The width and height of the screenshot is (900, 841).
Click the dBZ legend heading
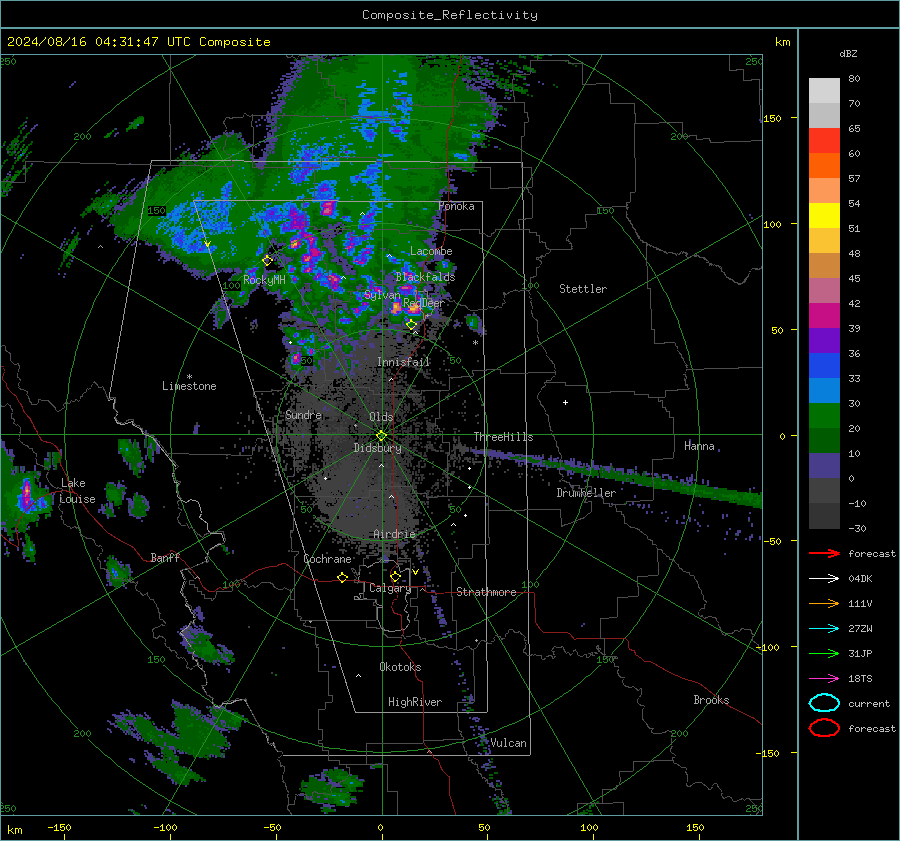[848, 53]
